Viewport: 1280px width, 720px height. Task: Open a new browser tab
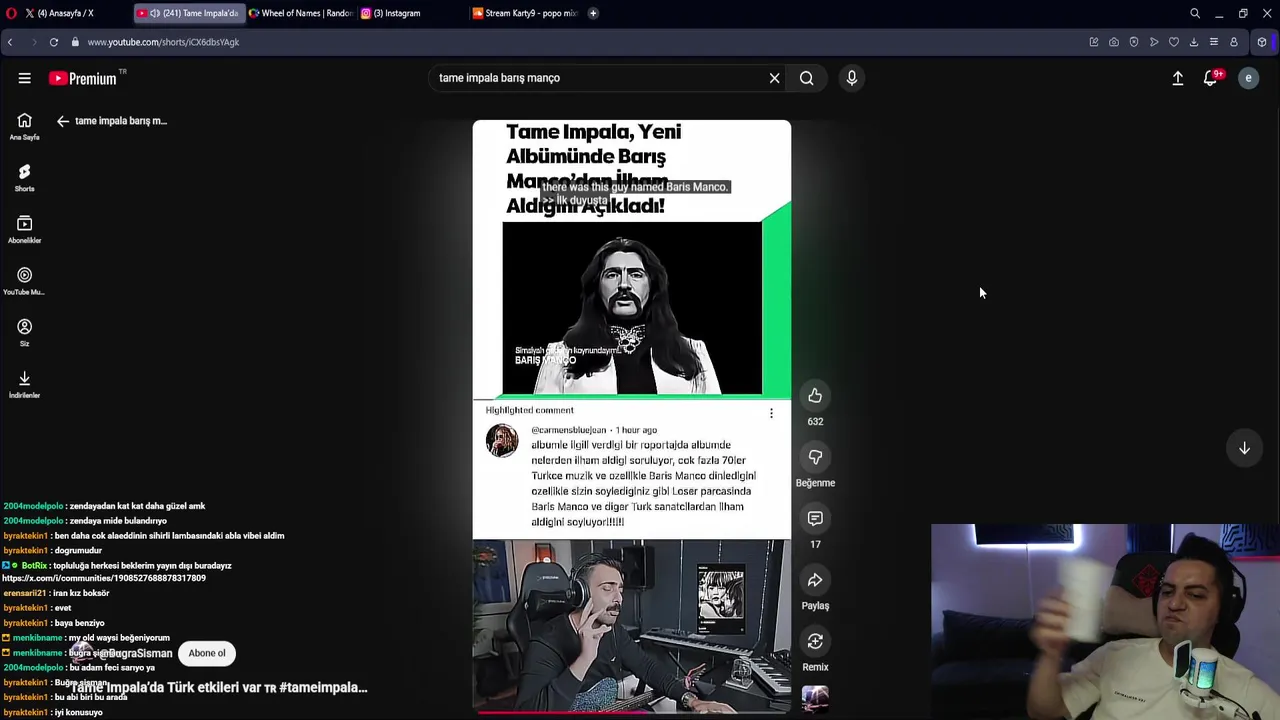593,13
